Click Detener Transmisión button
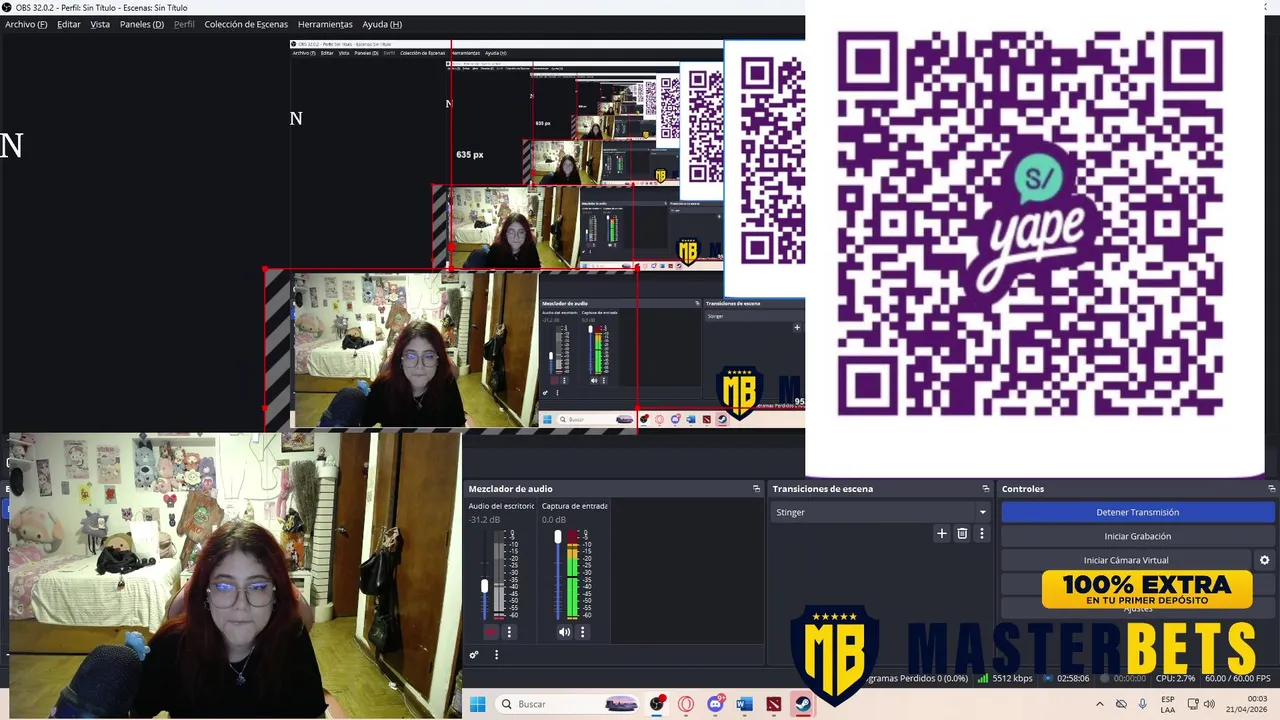The height and width of the screenshot is (720, 1280). [1138, 512]
